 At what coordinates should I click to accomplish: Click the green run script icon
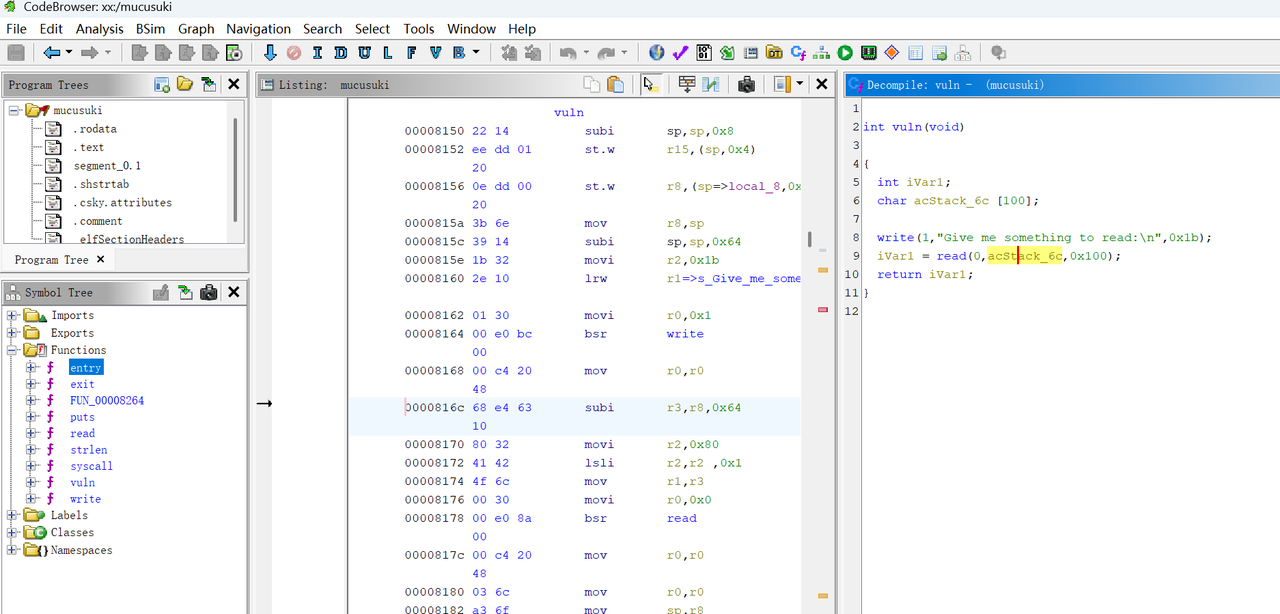coord(845,53)
